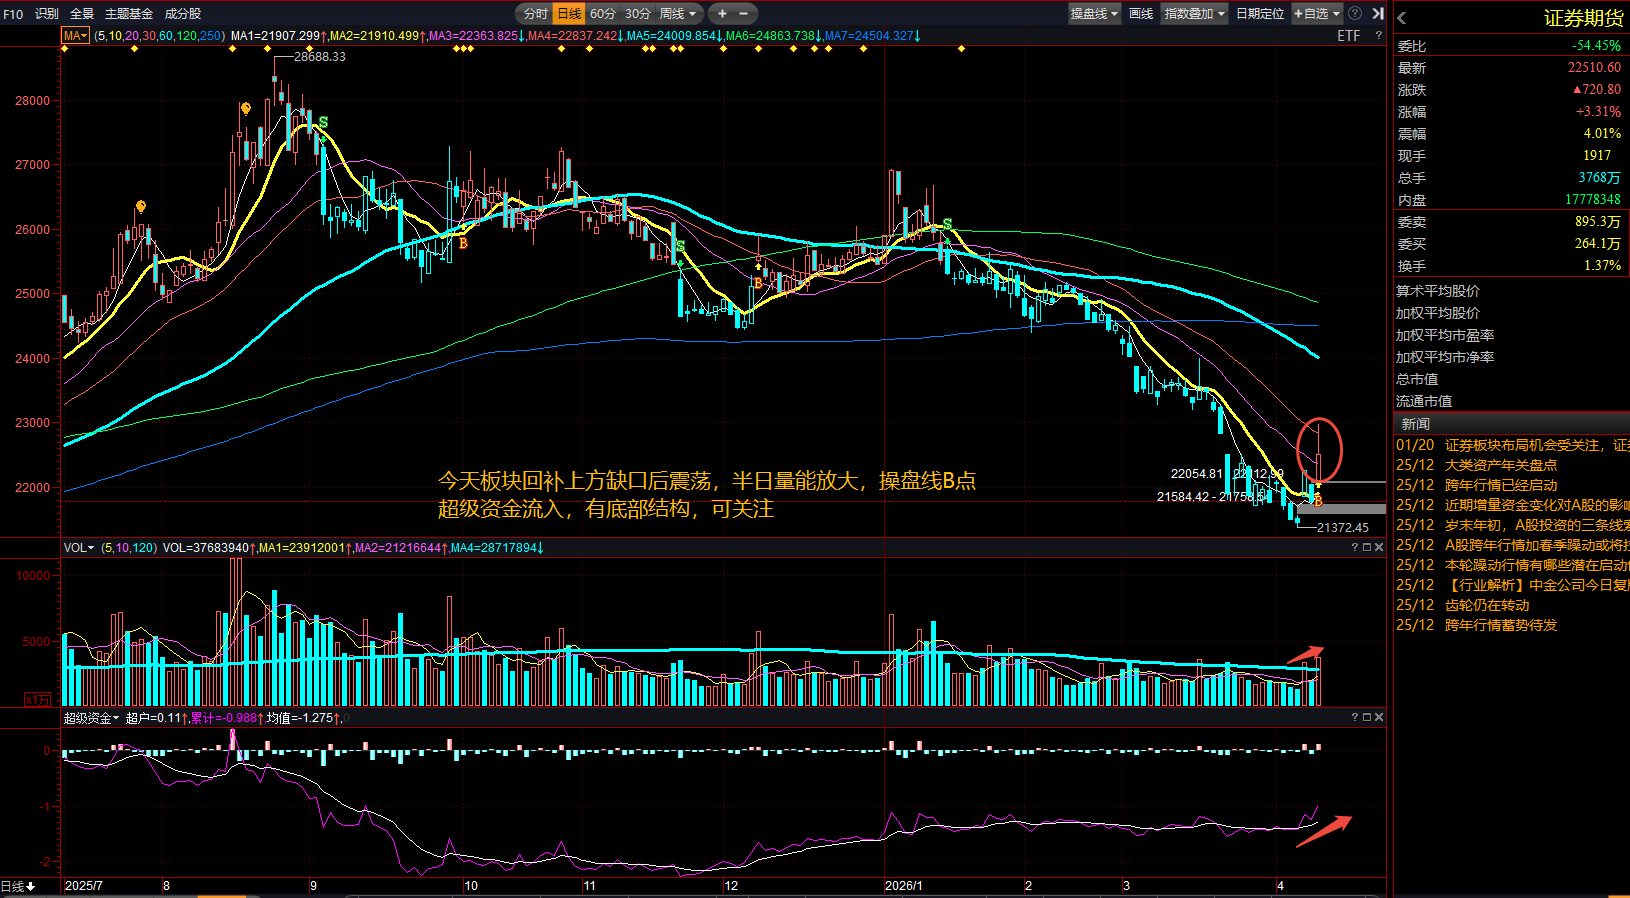Image resolution: width=1630 pixels, height=898 pixels.
Task: Maximize the 超级资金 indicator panel
Action: (1367, 717)
